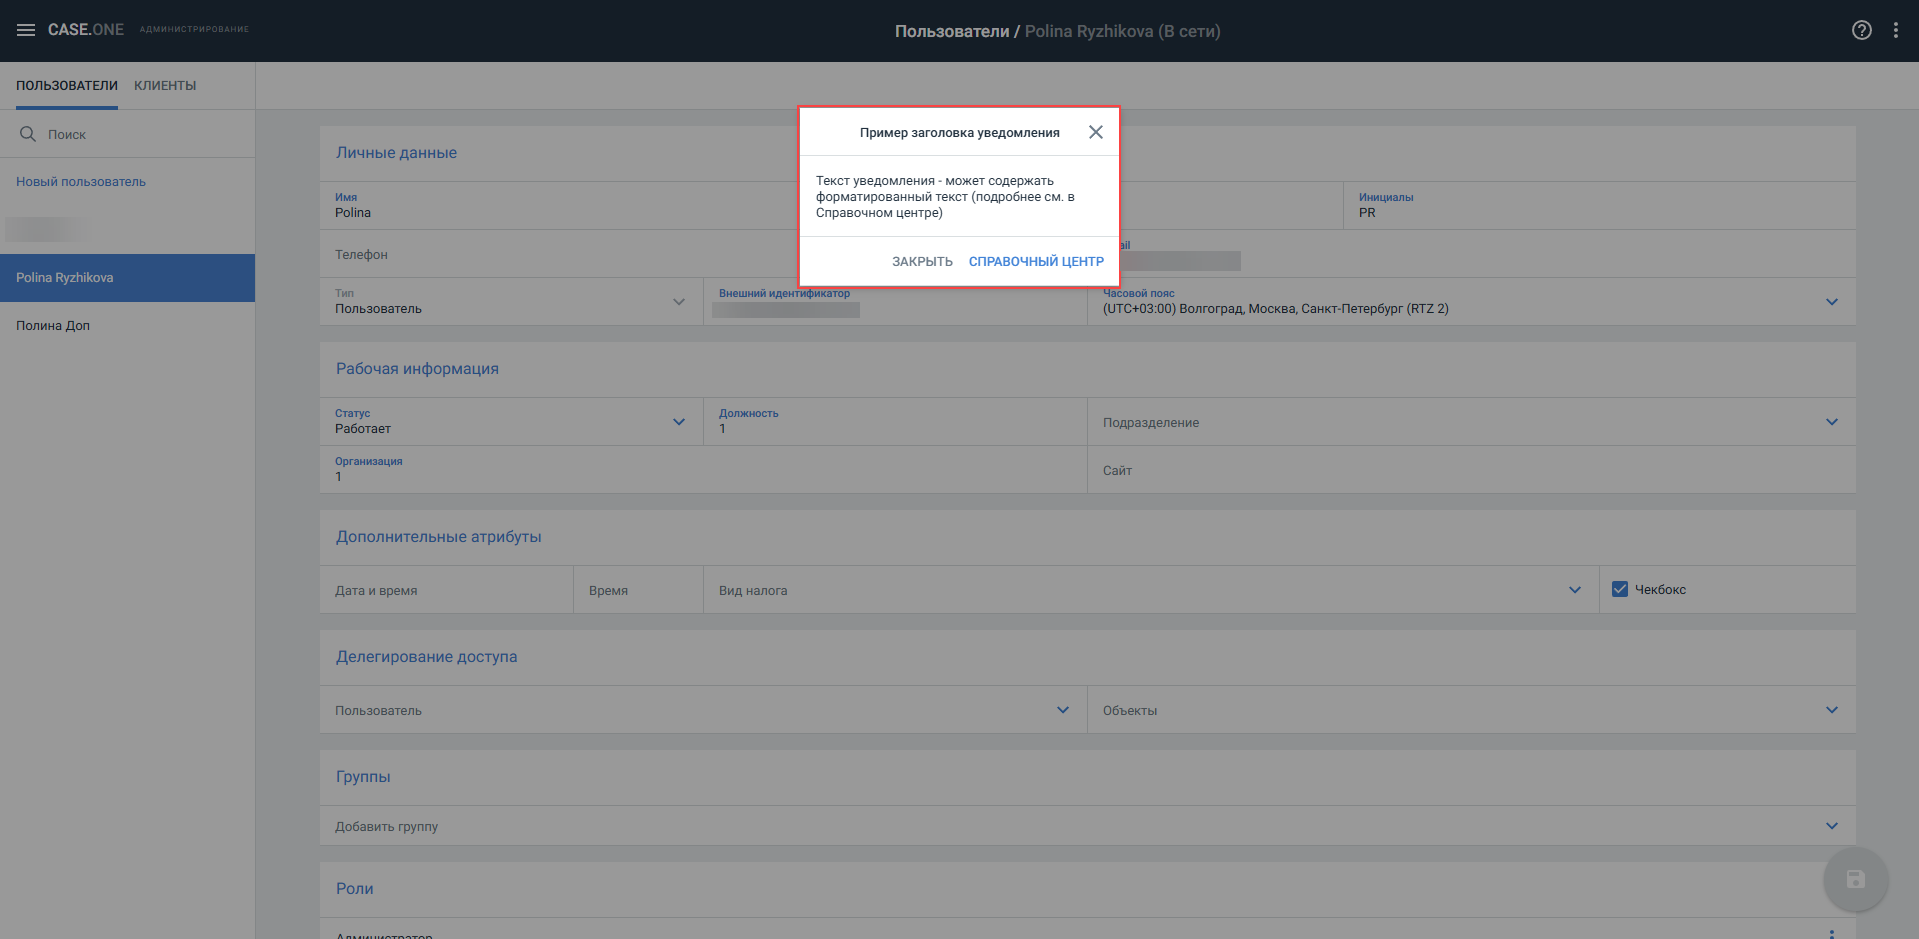The width and height of the screenshot is (1919, 939).
Task: Click the floating save disk button
Action: 1855,879
